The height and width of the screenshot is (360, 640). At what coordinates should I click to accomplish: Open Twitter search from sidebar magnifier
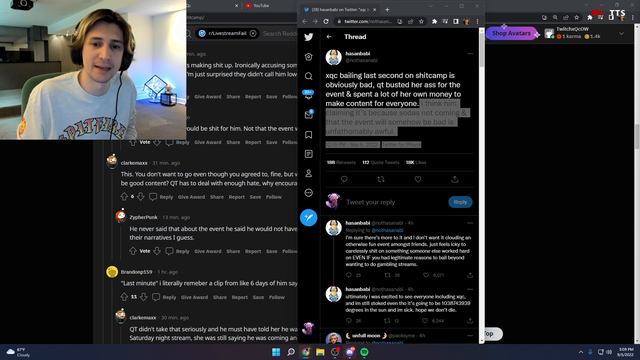click(309, 76)
